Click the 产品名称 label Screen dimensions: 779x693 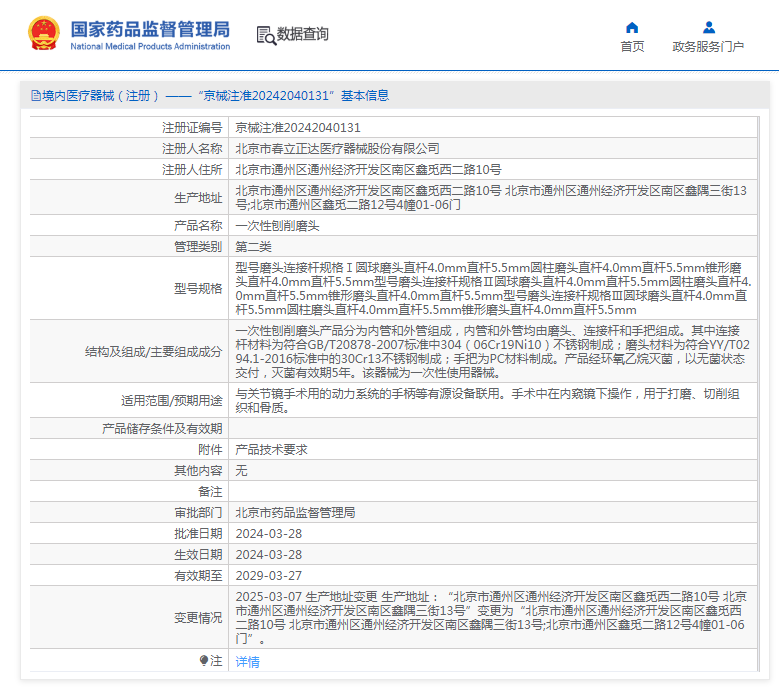click(x=198, y=226)
